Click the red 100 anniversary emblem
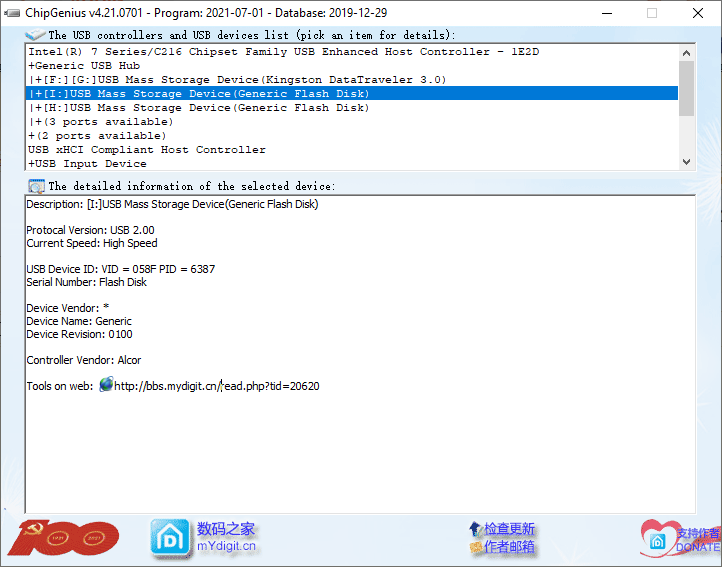This screenshot has width=722, height=567. click(63, 538)
